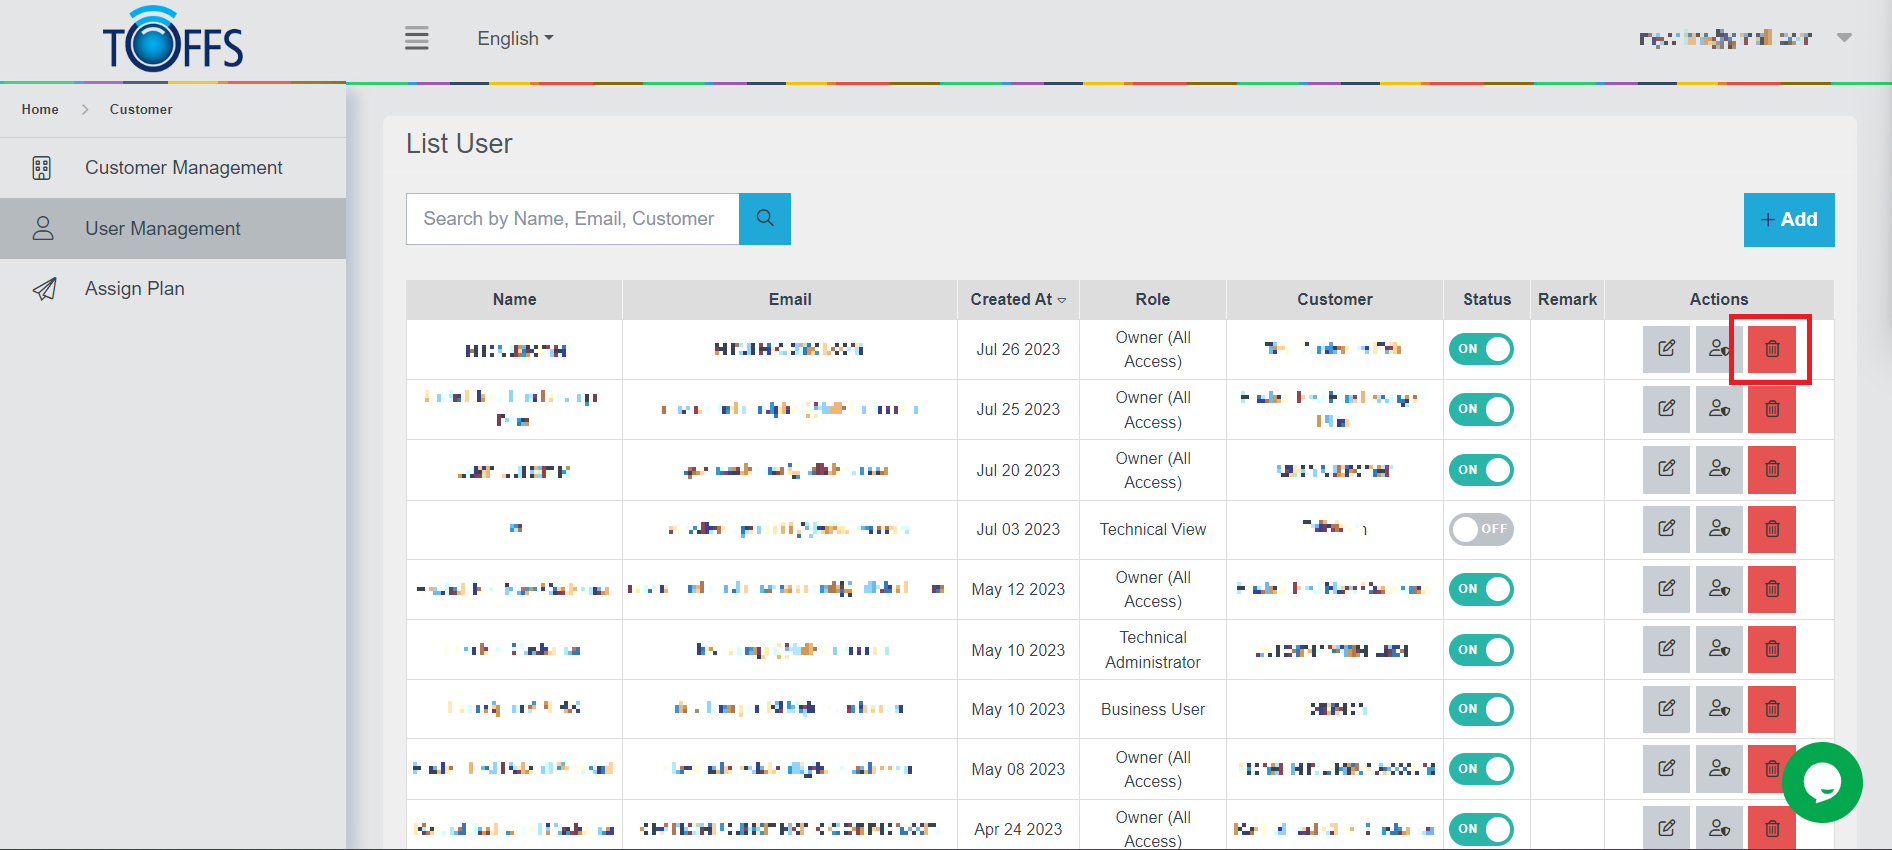This screenshot has width=1892, height=850.
Task: Open the English language dropdown
Action: point(515,39)
